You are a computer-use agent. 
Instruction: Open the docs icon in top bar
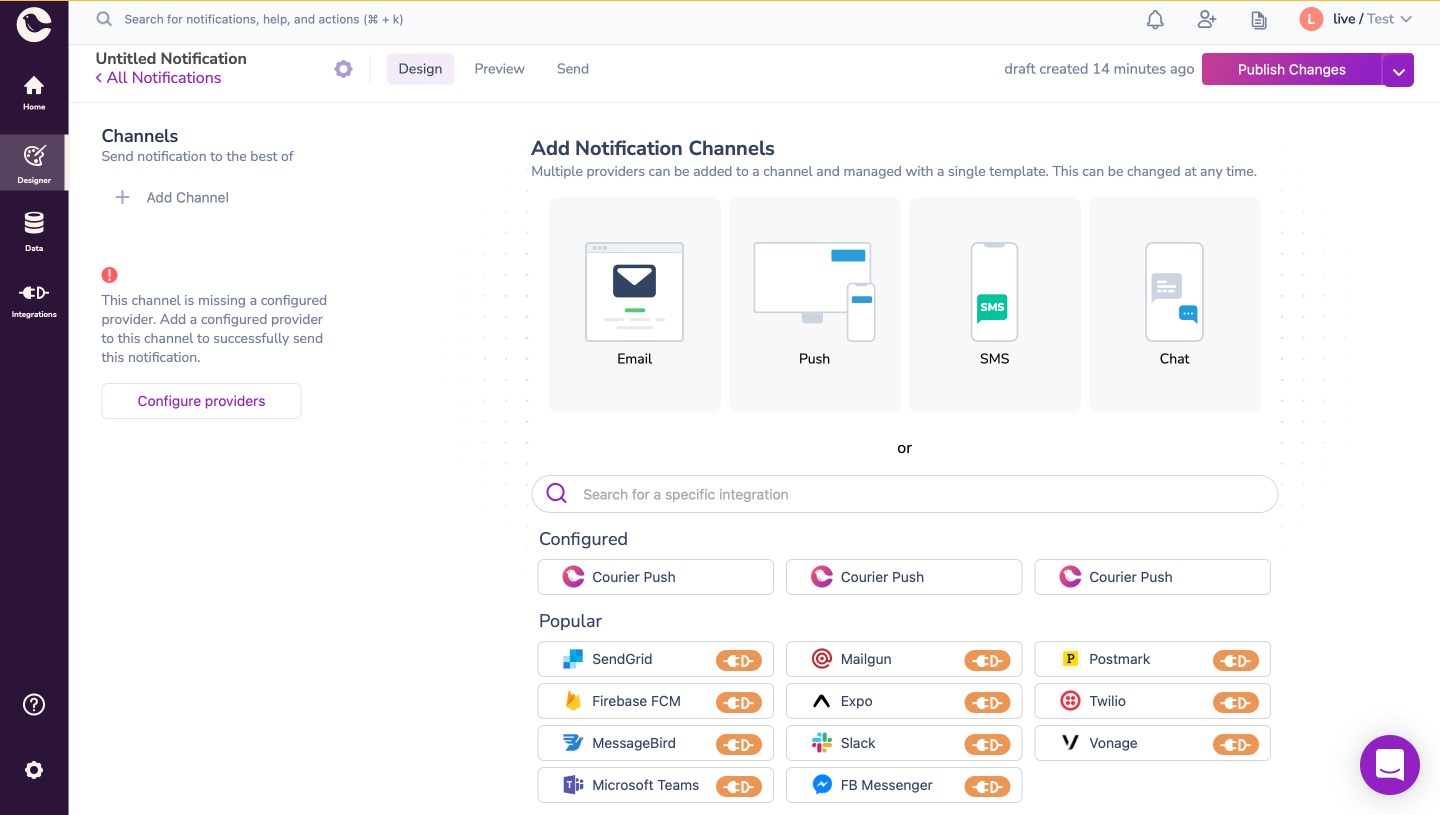[1259, 19]
